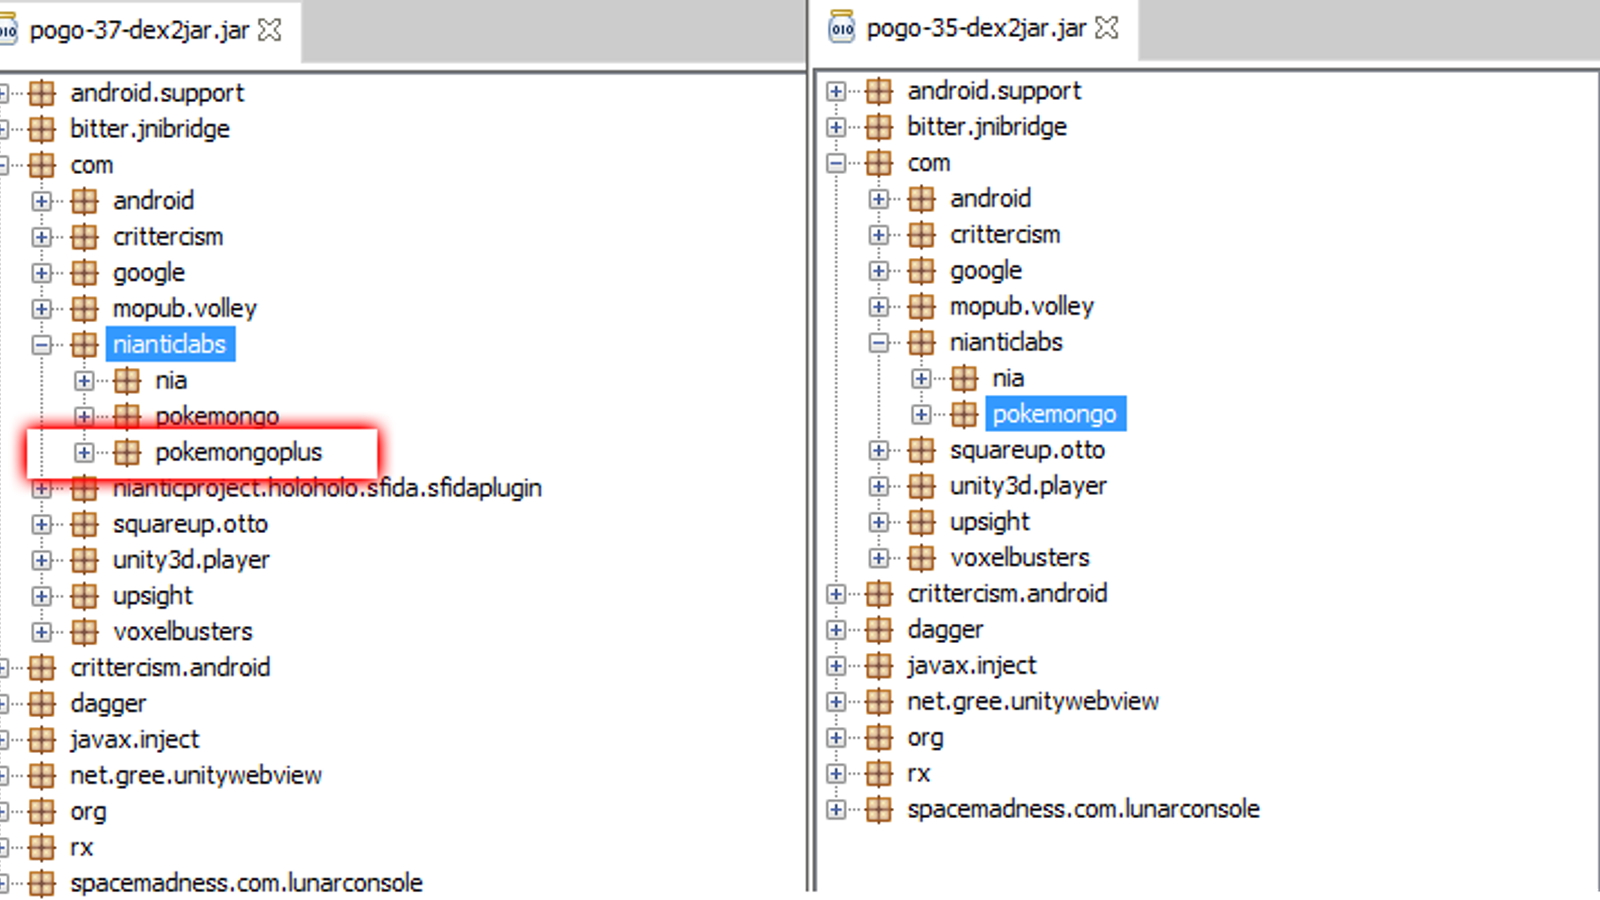Click org package icon in pogo-37 pane
The width and height of the screenshot is (1600, 900).
coord(42,812)
